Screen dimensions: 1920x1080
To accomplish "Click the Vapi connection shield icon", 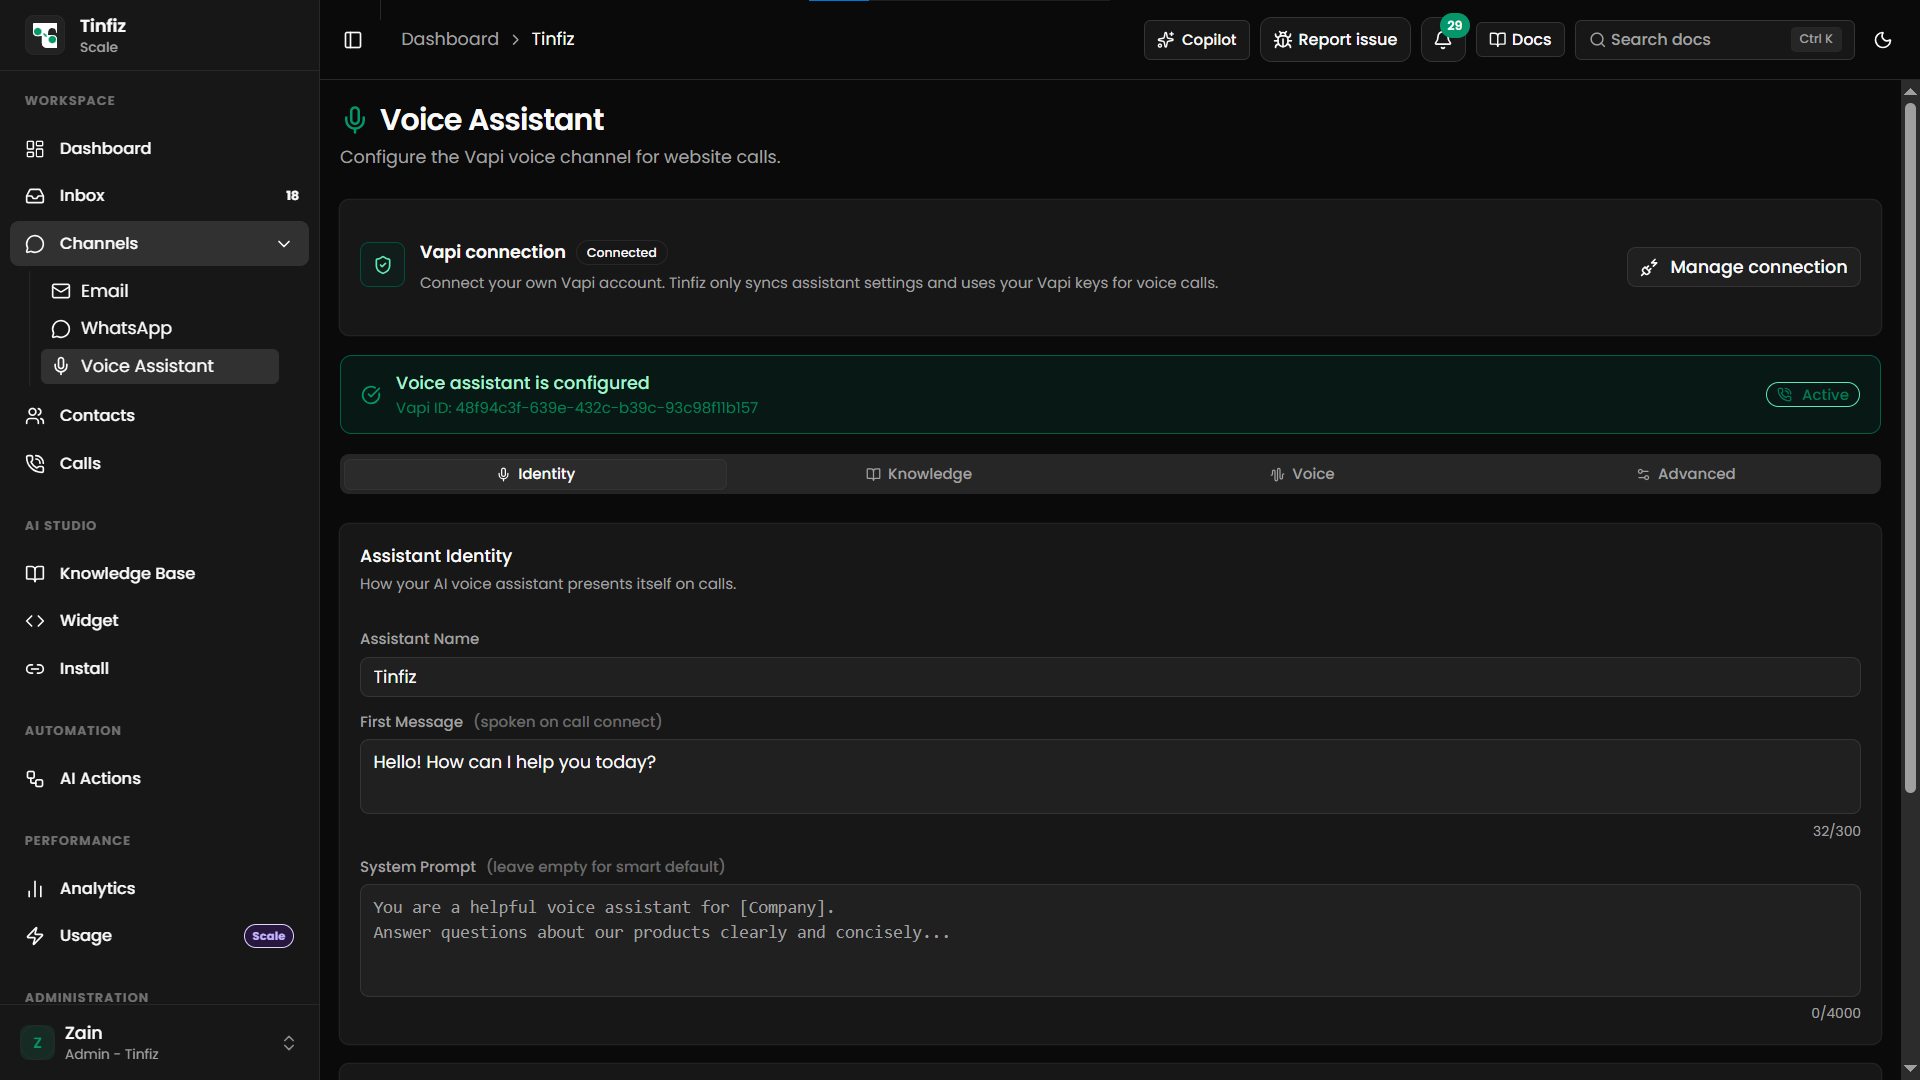I will coord(383,265).
